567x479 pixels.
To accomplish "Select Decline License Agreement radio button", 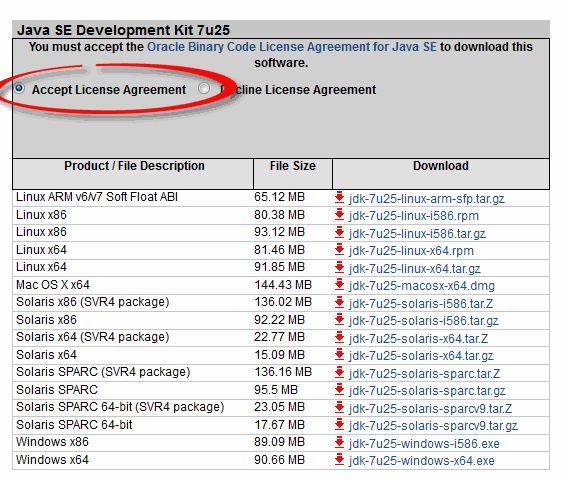I will (x=204, y=88).
